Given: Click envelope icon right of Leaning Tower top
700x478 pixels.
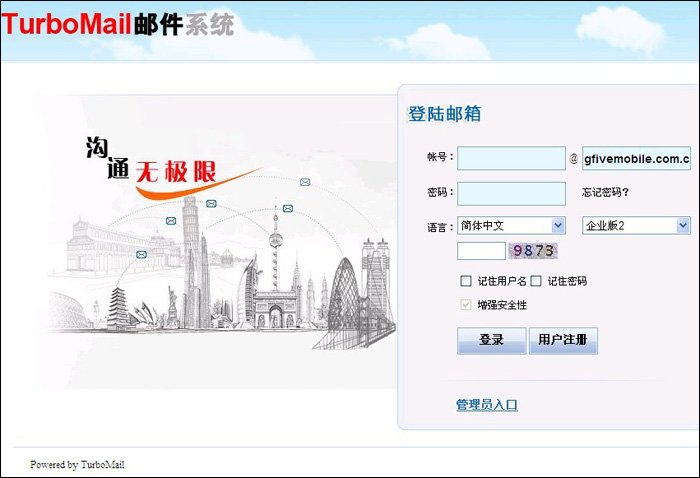Looking at the screenshot, I should point(211,204).
